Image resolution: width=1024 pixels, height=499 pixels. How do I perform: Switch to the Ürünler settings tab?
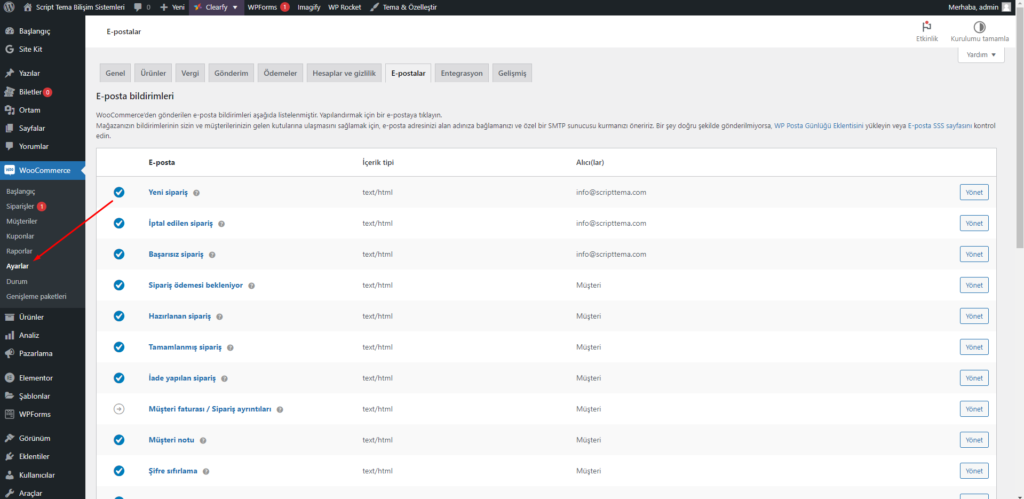pos(153,73)
